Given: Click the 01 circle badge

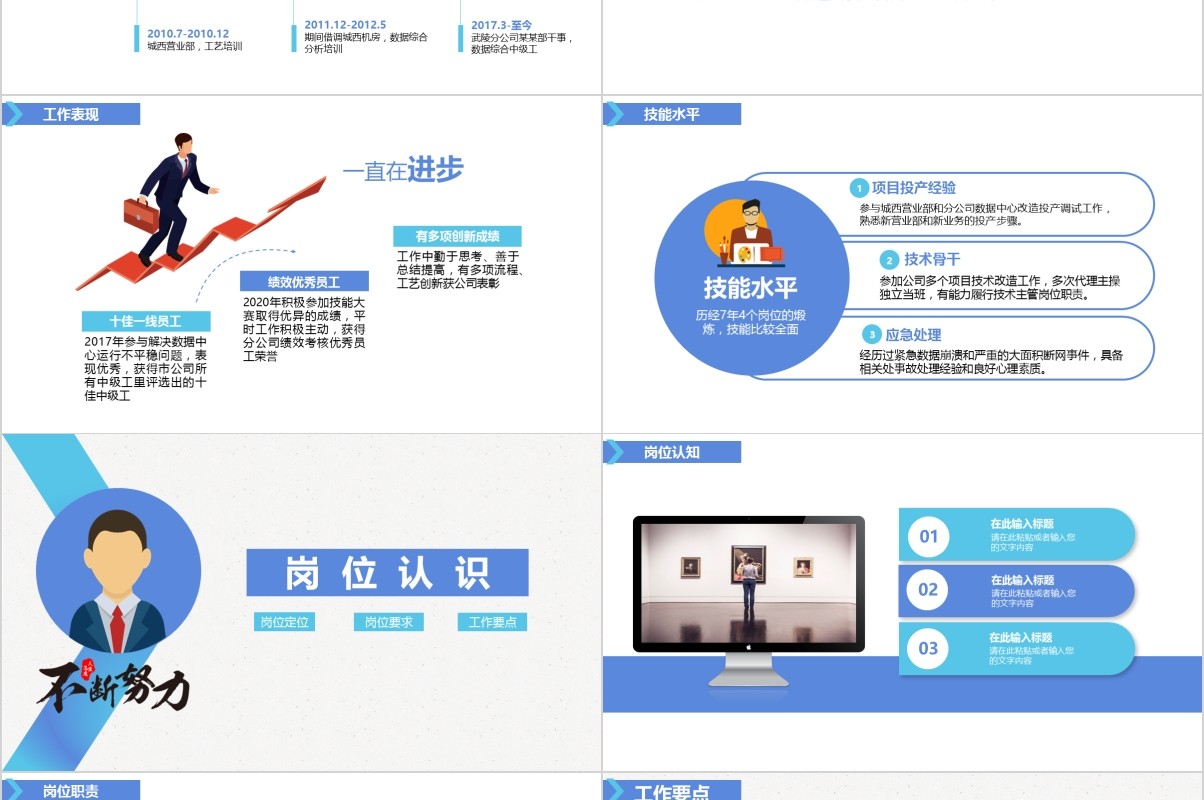Looking at the screenshot, I should (929, 536).
